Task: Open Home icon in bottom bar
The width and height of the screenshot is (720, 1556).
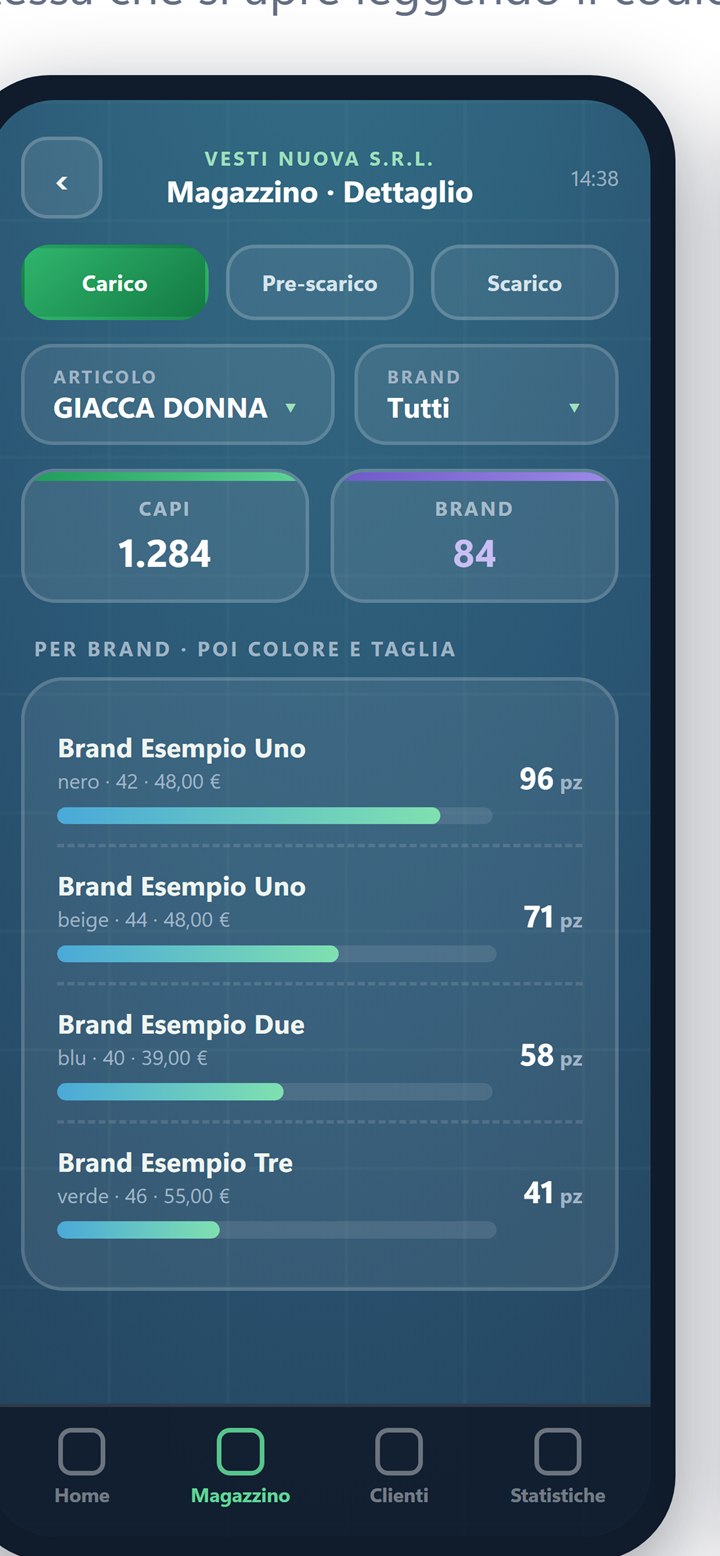Action: pyautogui.click(x=82, y=1451)
